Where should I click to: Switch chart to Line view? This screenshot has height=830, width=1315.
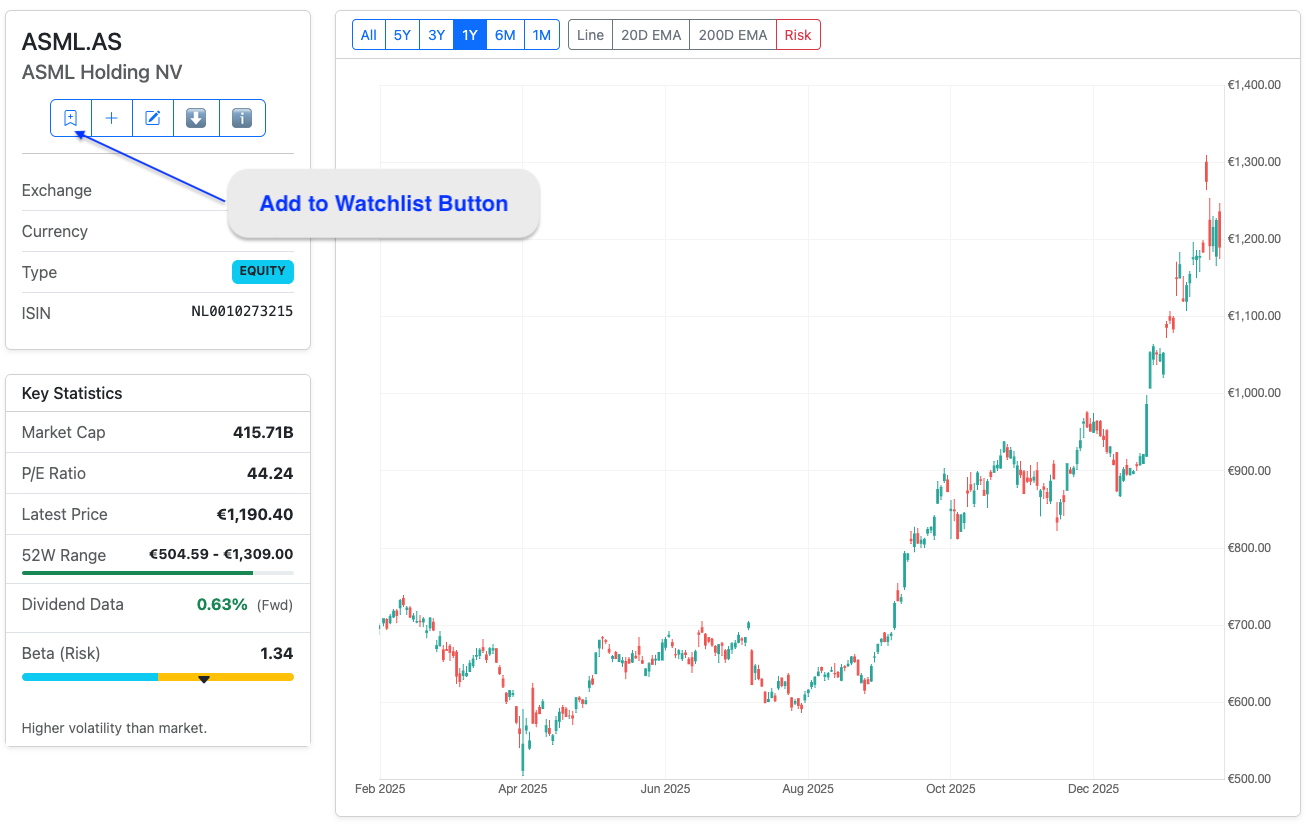[590, 35]
